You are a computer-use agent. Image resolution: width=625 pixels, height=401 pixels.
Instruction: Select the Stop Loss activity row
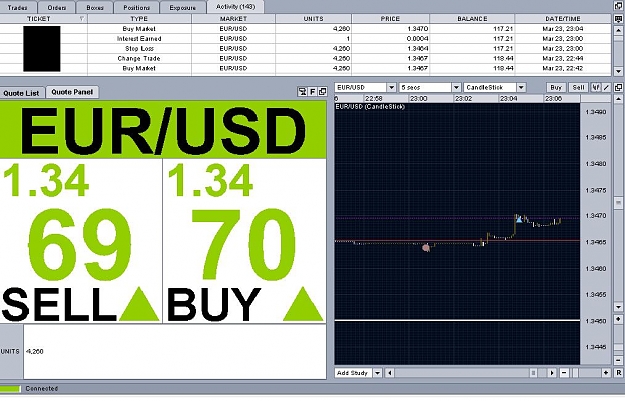click(305, 49)
